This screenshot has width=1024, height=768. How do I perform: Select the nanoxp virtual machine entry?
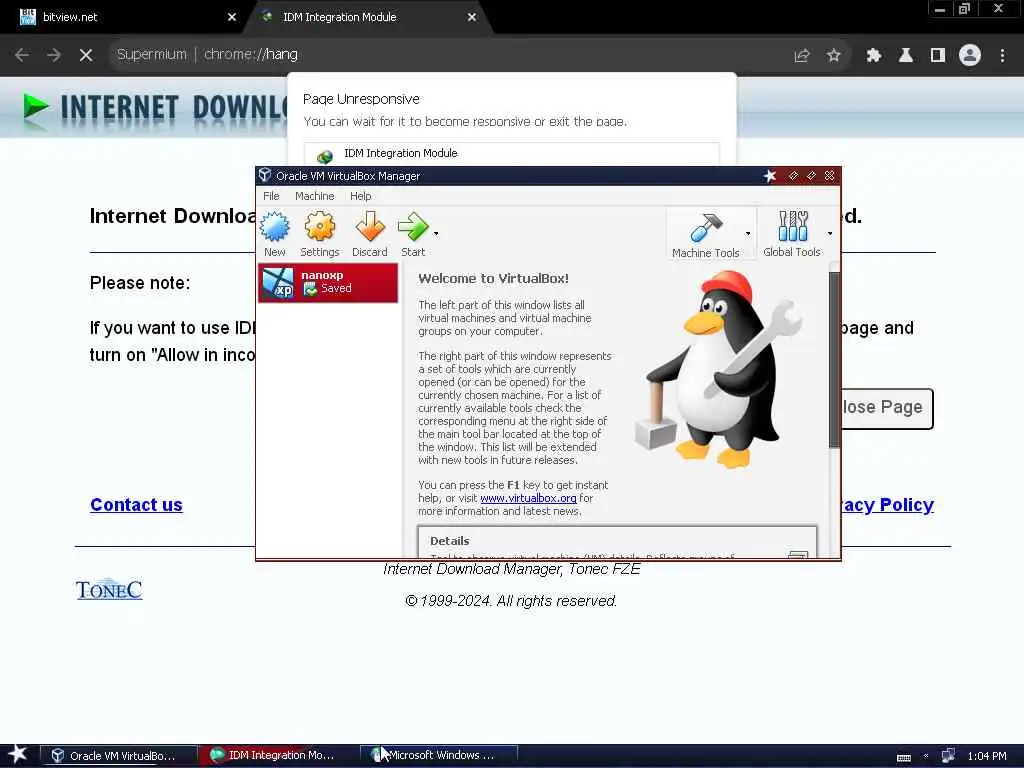tap(328, 282)
